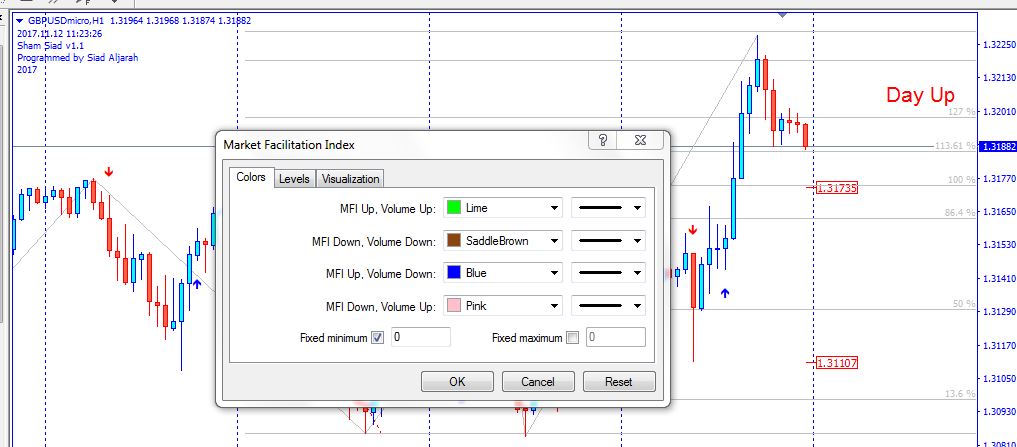Viewport: 1017px width, 447px height.
Task: Close the Market Facilitation Index dialog
Action: [x=645, y=141]
